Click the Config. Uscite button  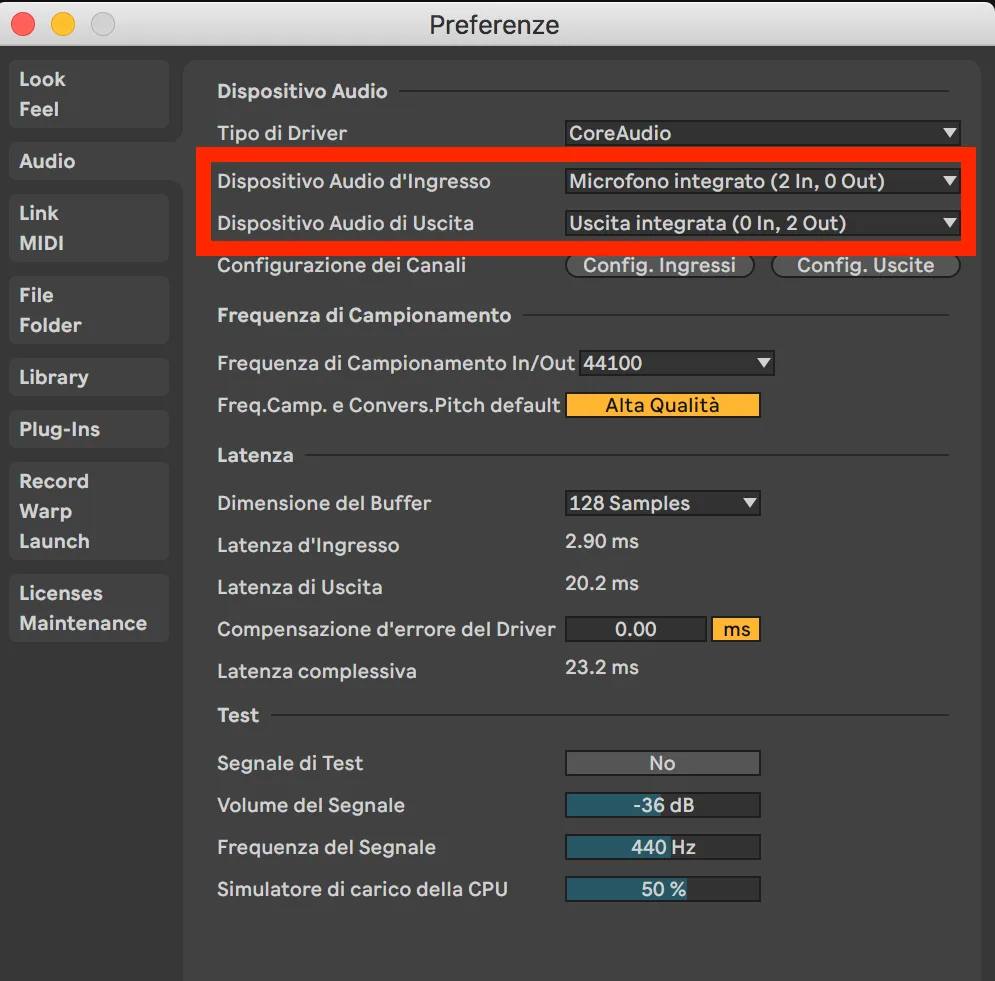(866, 265)
